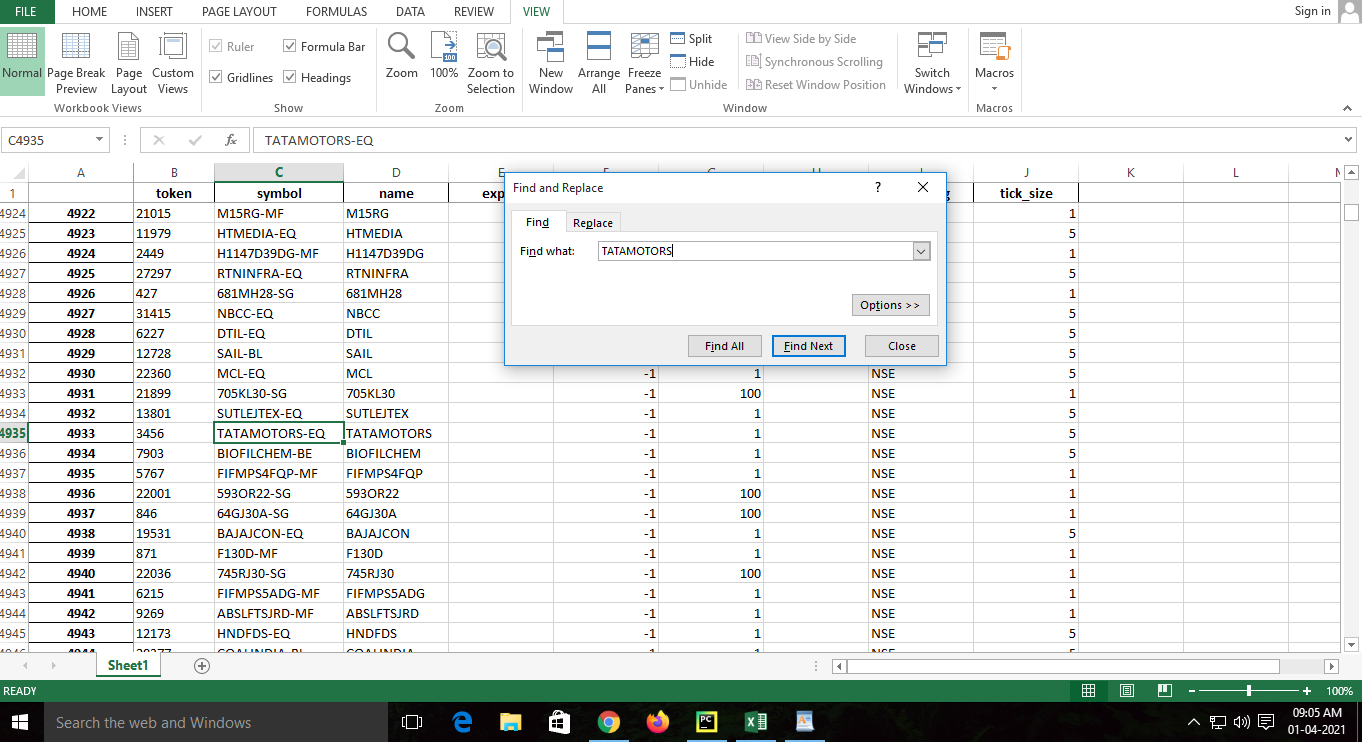
Task: Open Custom Views dialog
Action: coord(173,61)
